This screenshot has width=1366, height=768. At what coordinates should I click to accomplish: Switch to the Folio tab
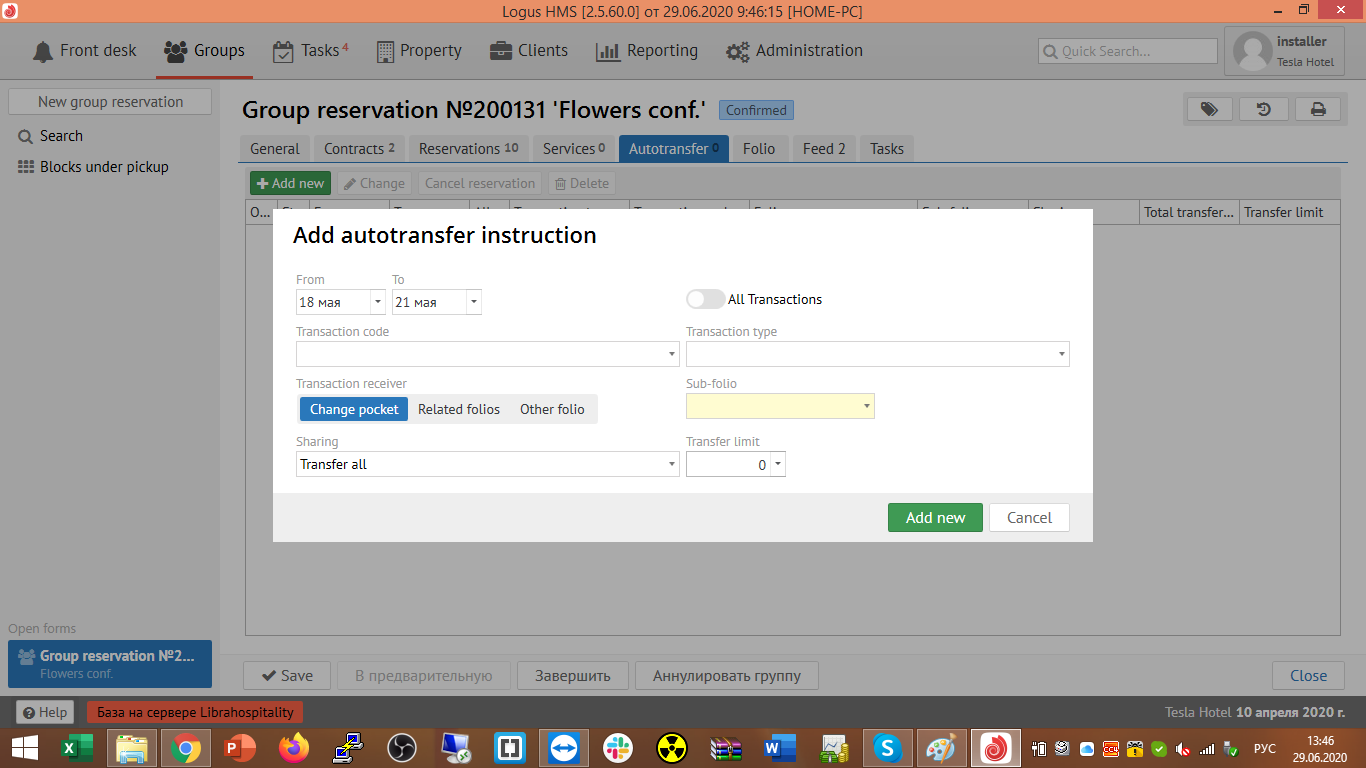tap(759, 149)
